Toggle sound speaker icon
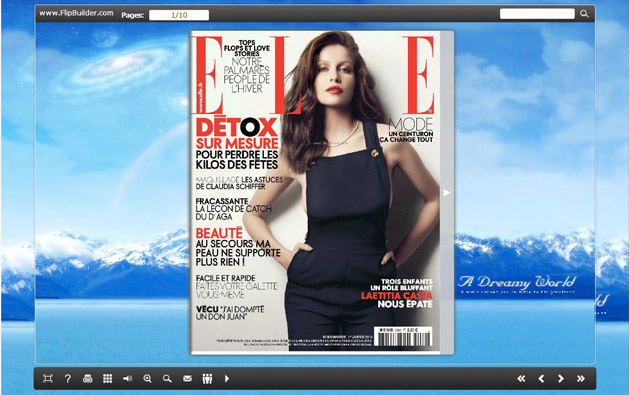 127,379
